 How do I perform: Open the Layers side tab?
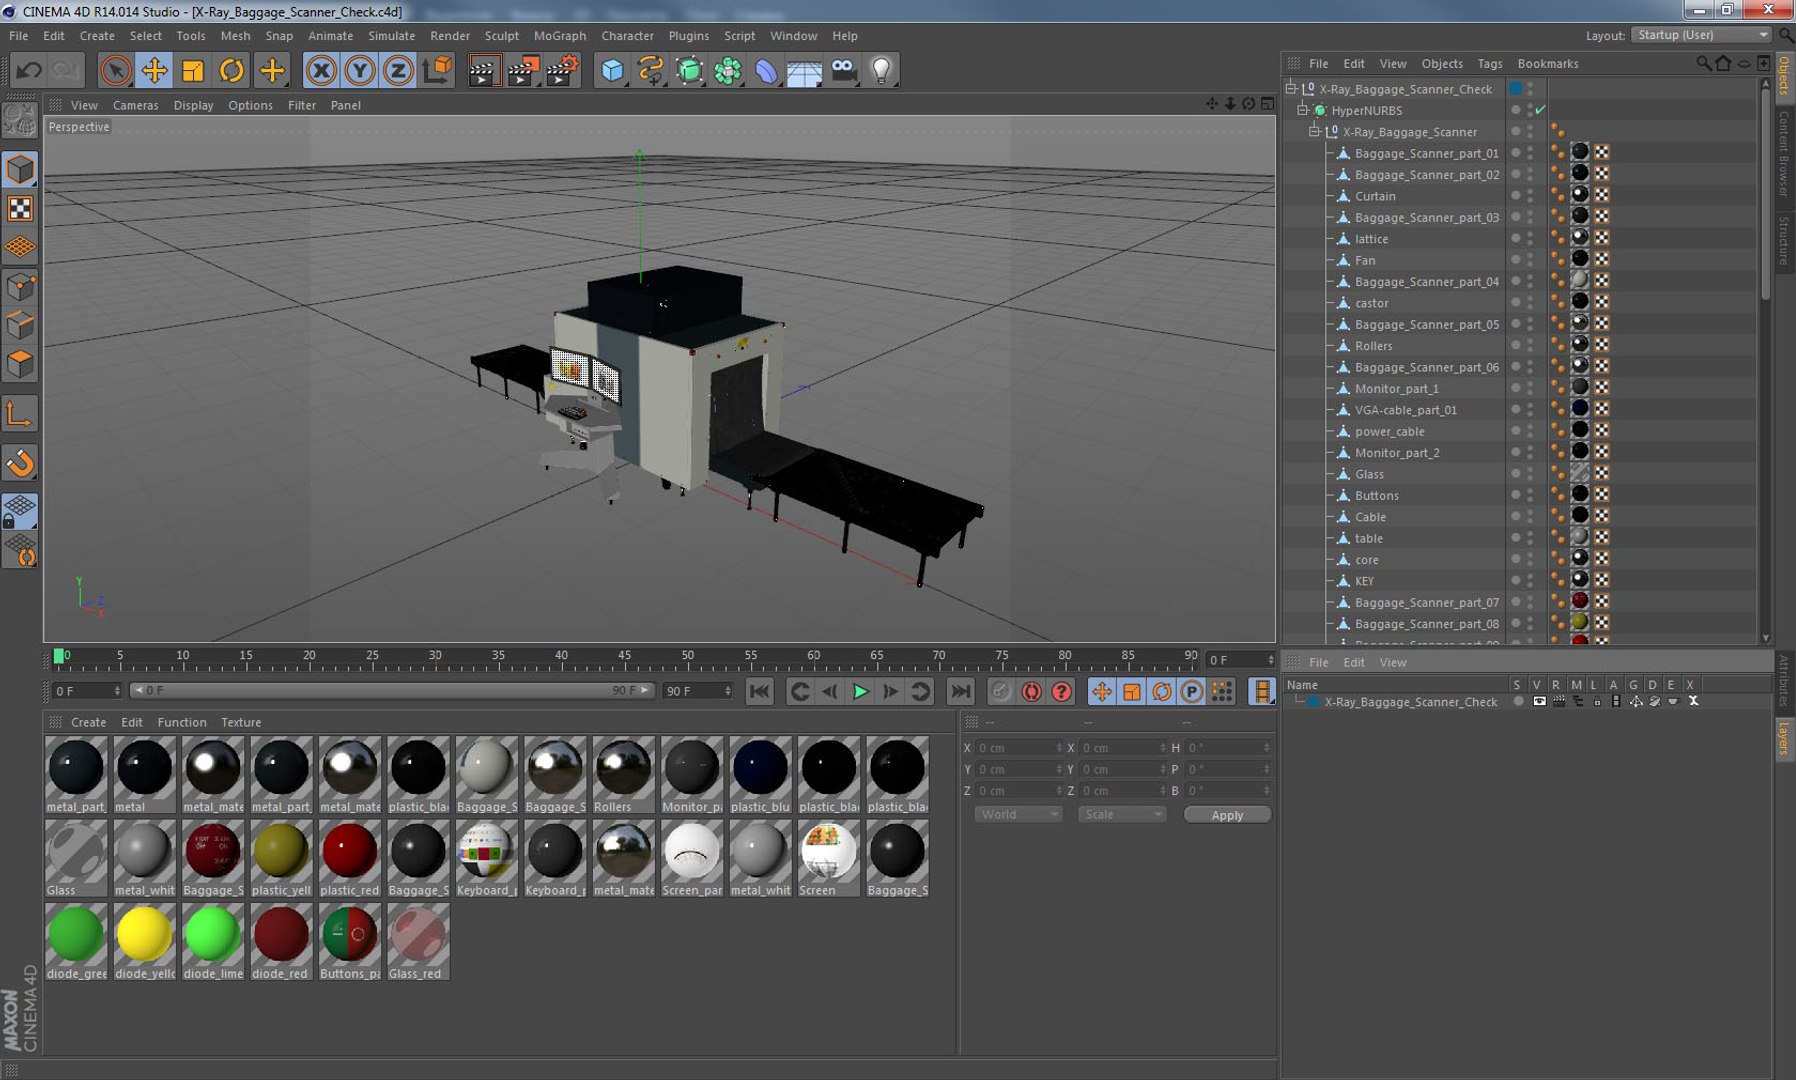[x=1784, y=738]
